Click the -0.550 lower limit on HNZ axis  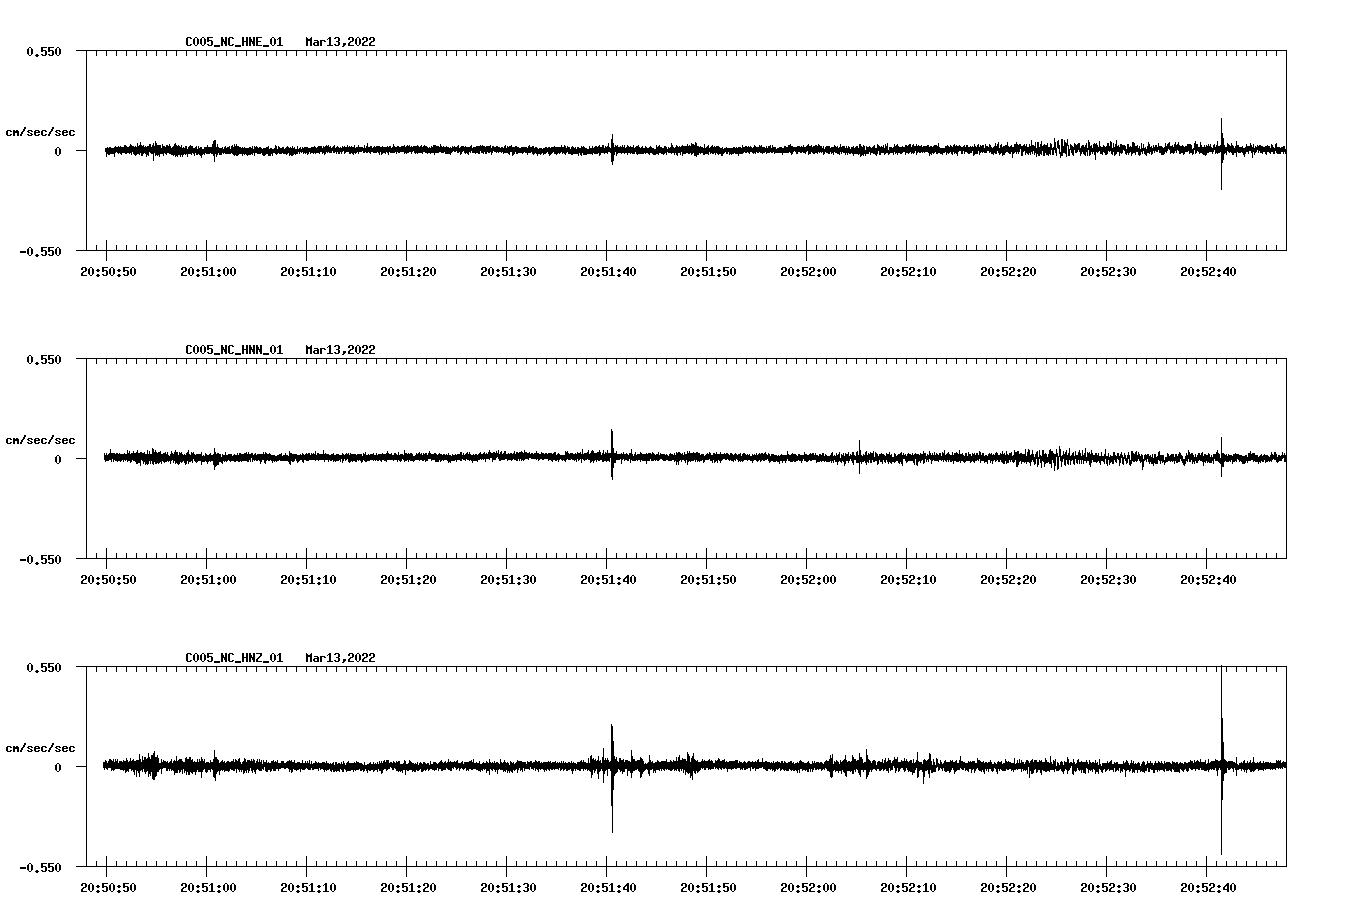tap(40, 867)
